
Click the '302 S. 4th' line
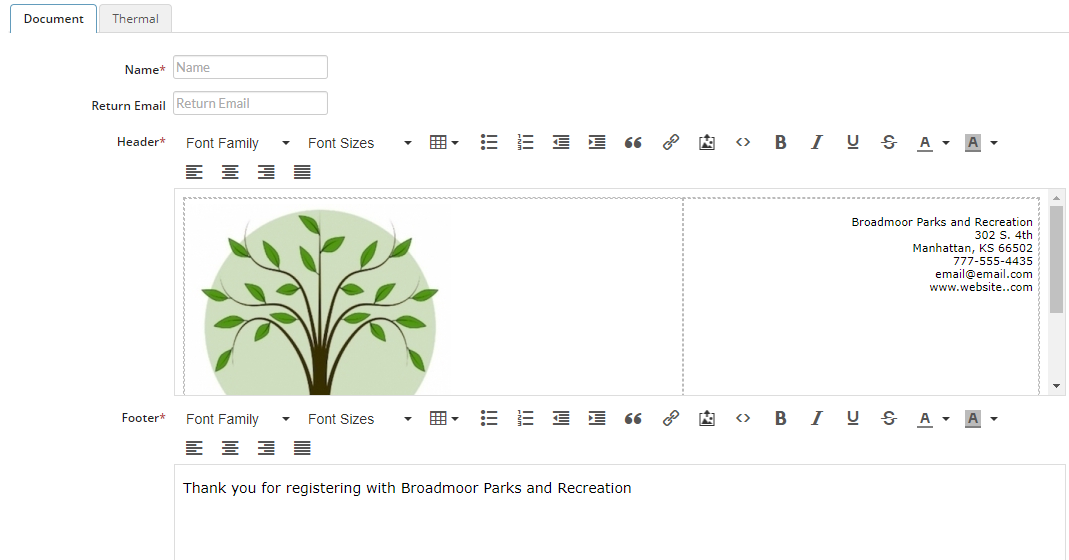pyautogui.click(x=1003, y=235)
